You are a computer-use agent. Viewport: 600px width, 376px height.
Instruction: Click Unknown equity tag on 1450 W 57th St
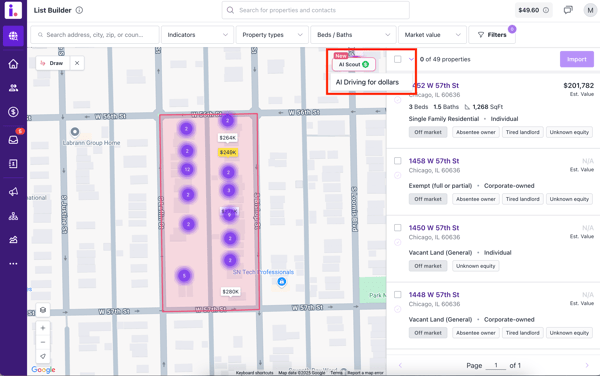tap(475, 266)
